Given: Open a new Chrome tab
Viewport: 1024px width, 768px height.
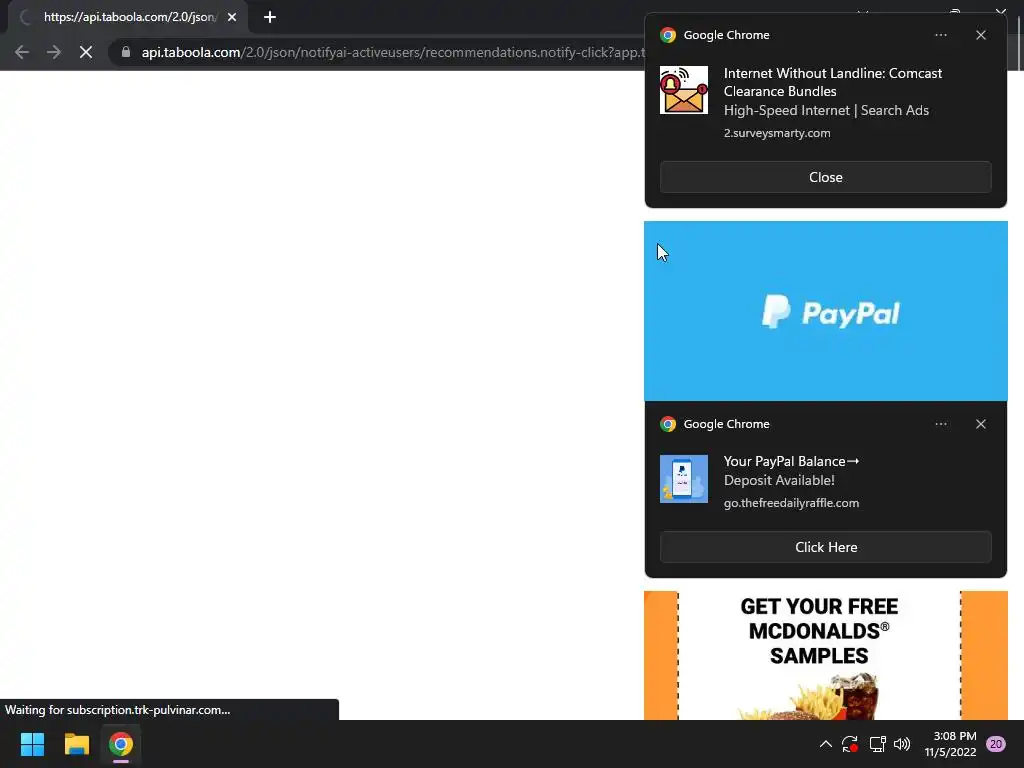Looking at the screenshot, I should coord(270,17).
